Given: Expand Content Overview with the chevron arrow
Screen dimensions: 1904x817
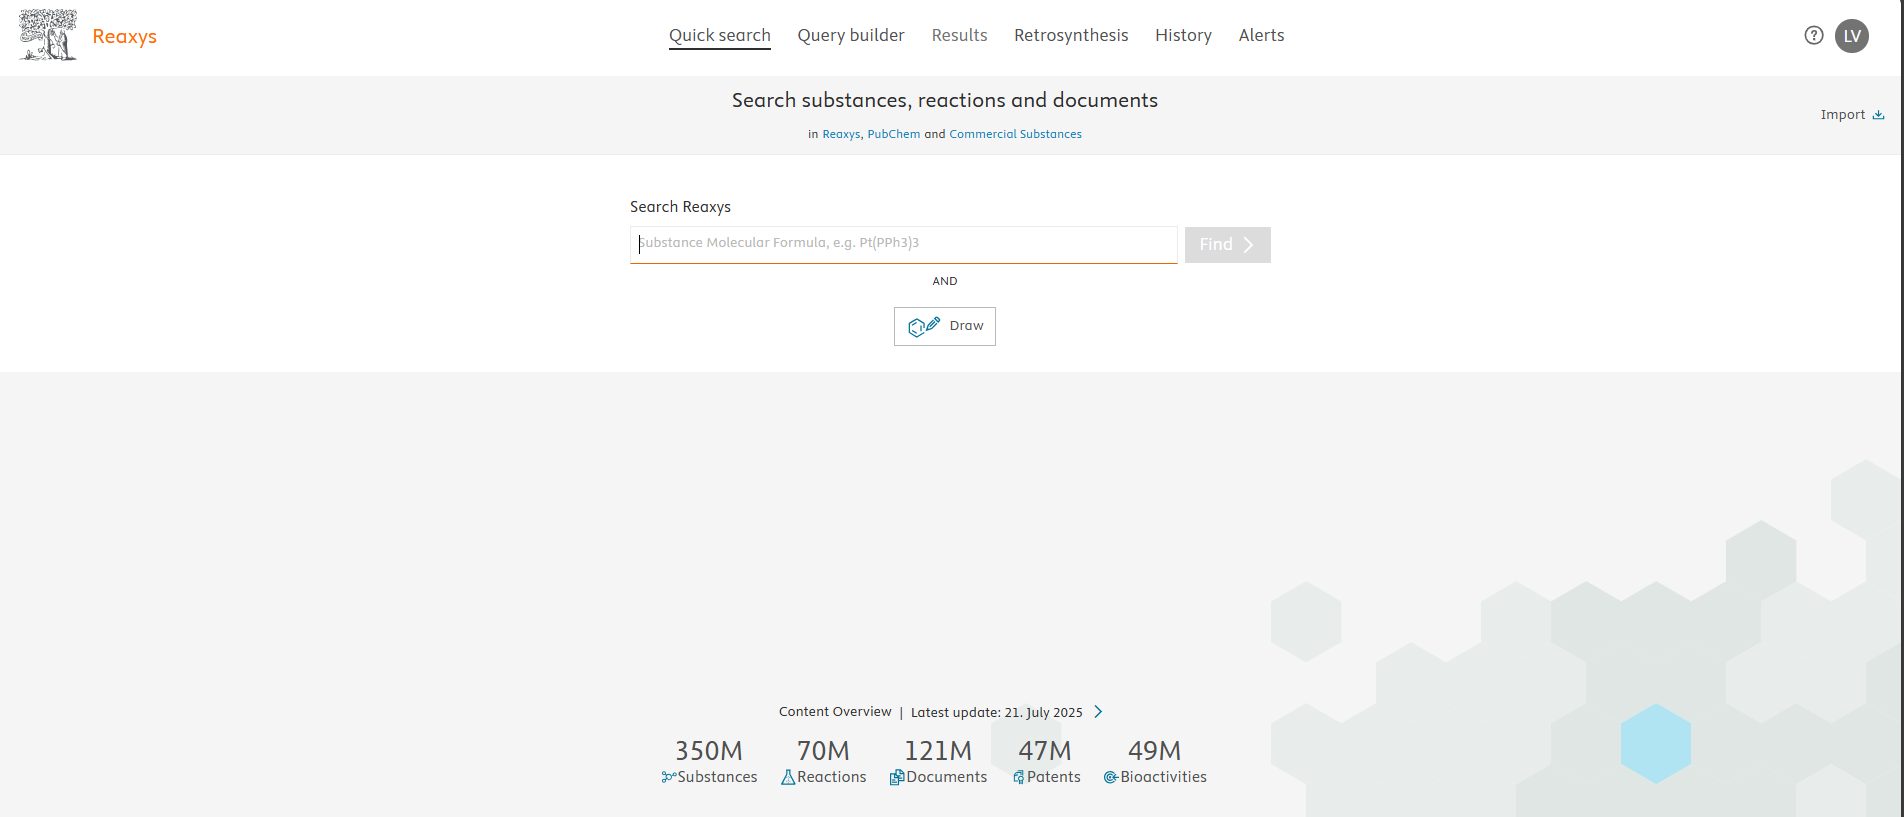Looking at the screenshot, I should (x=1098, y=712).
